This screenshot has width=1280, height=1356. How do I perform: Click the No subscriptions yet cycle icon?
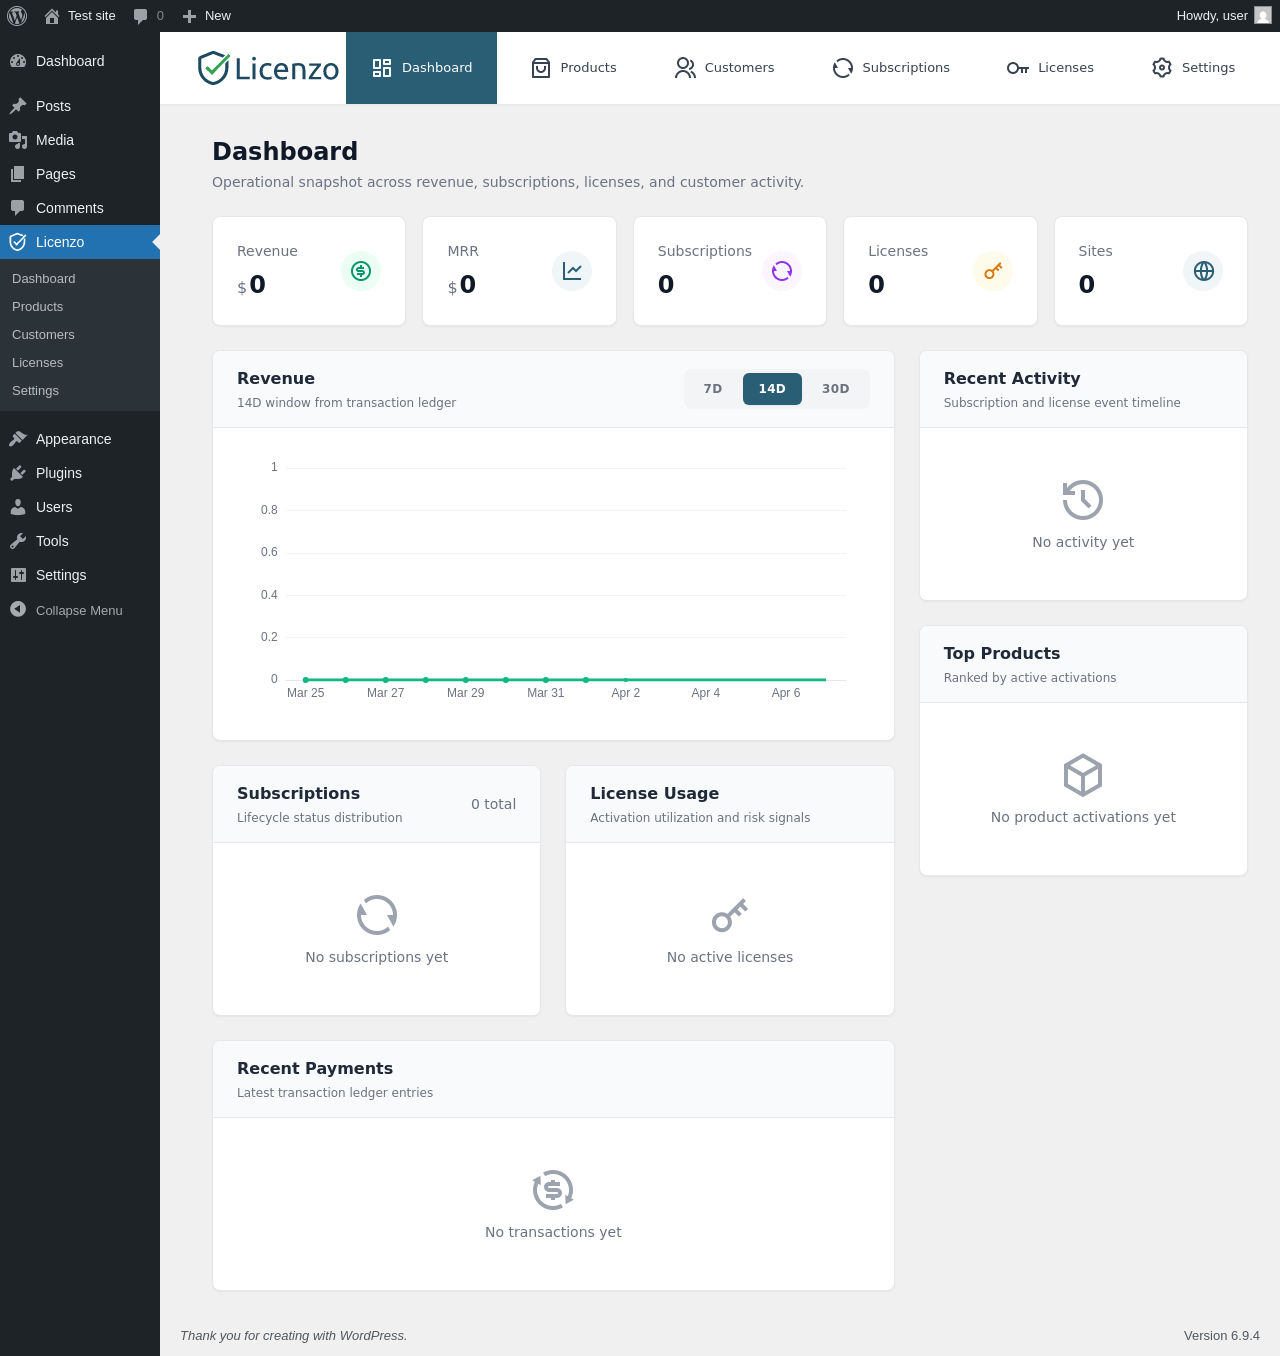[x=377, y=915]
